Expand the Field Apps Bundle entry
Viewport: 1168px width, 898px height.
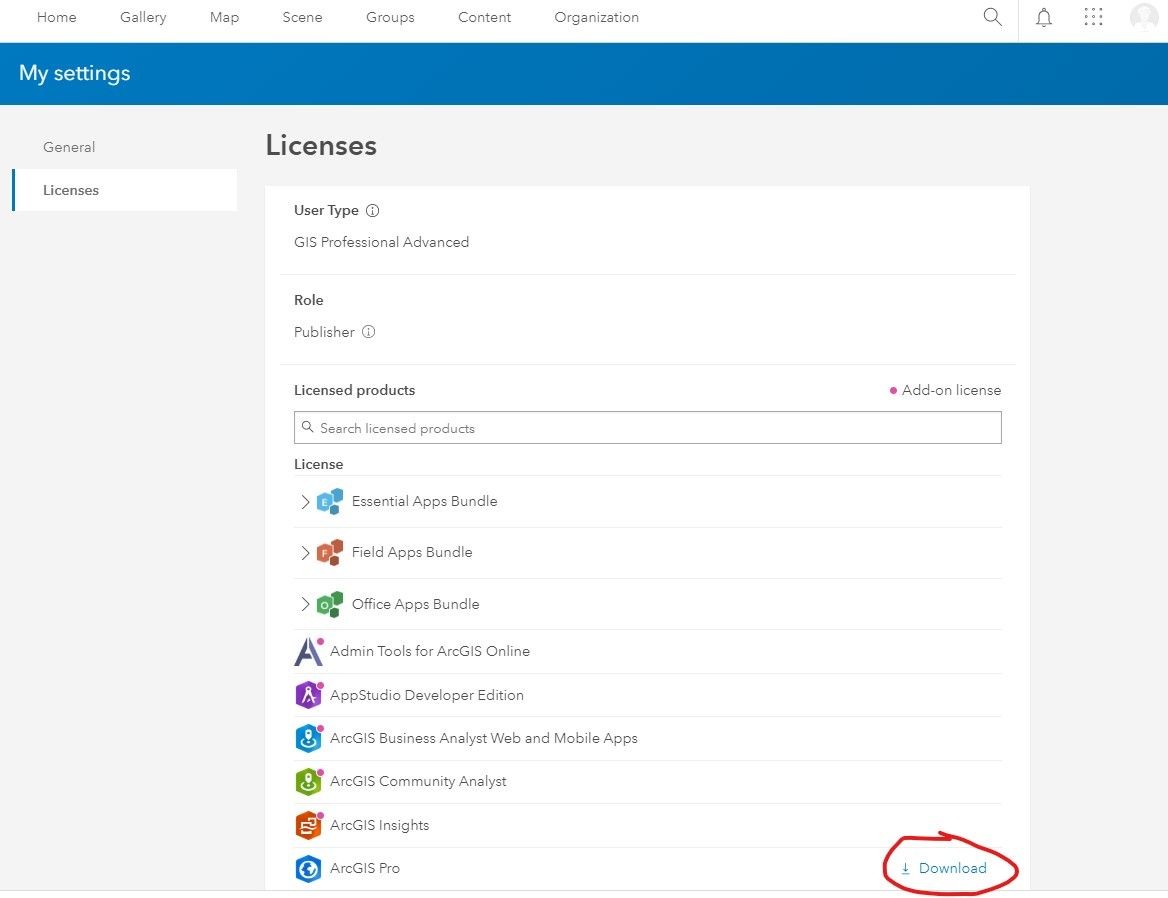point(306,552)
